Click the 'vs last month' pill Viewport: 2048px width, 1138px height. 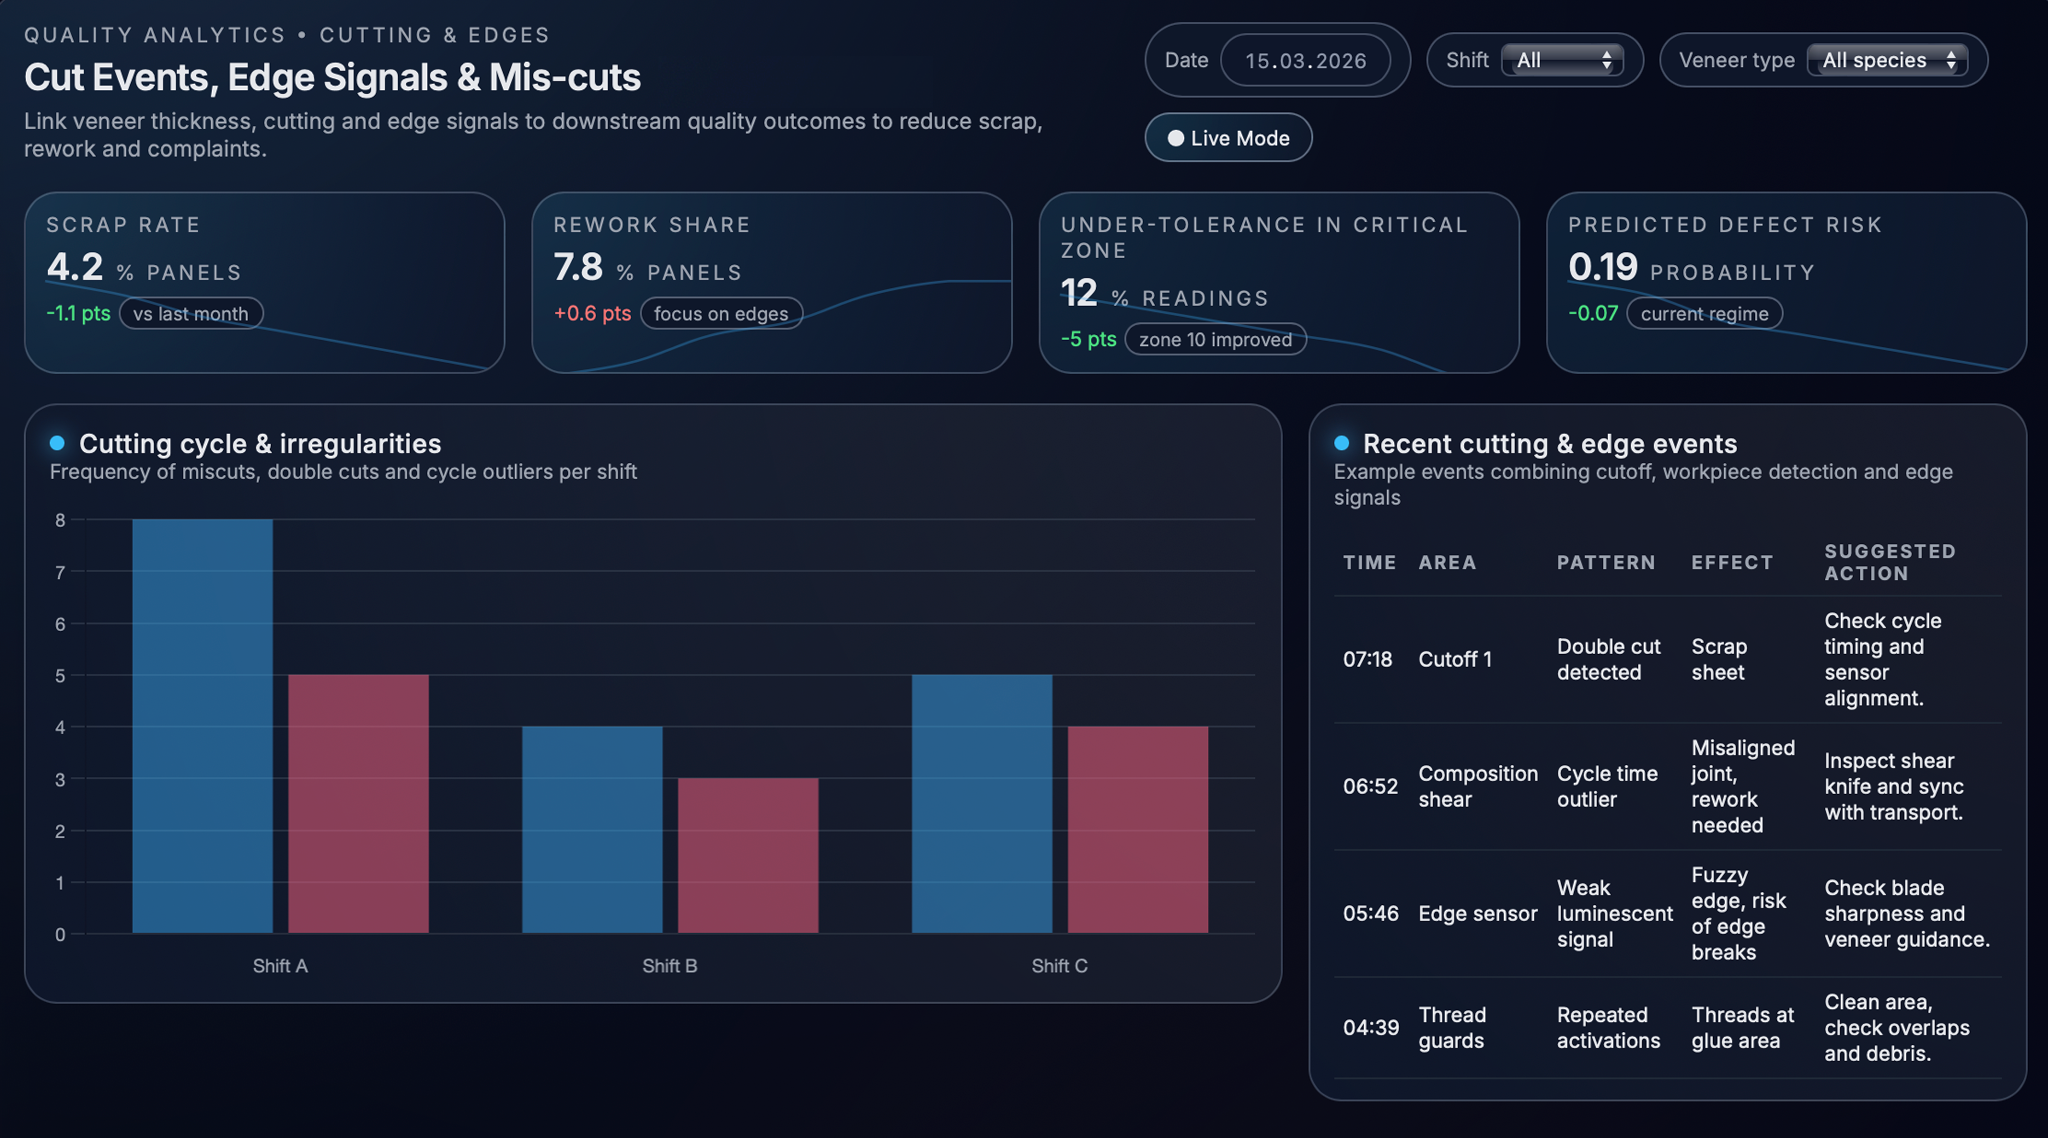coord(191,314)
